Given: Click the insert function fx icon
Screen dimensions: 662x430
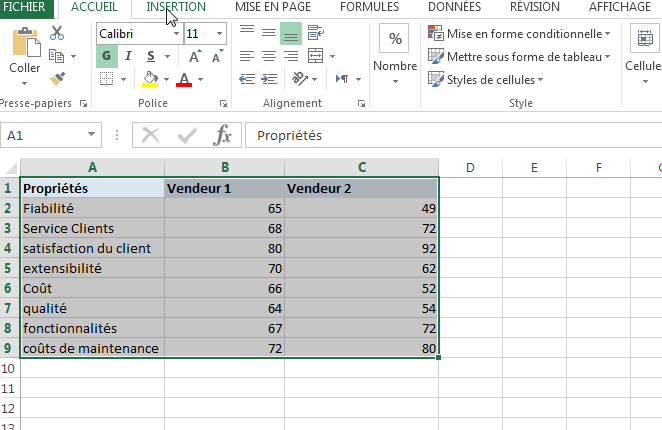Looking at the screenshot, I should pos(223,136).
